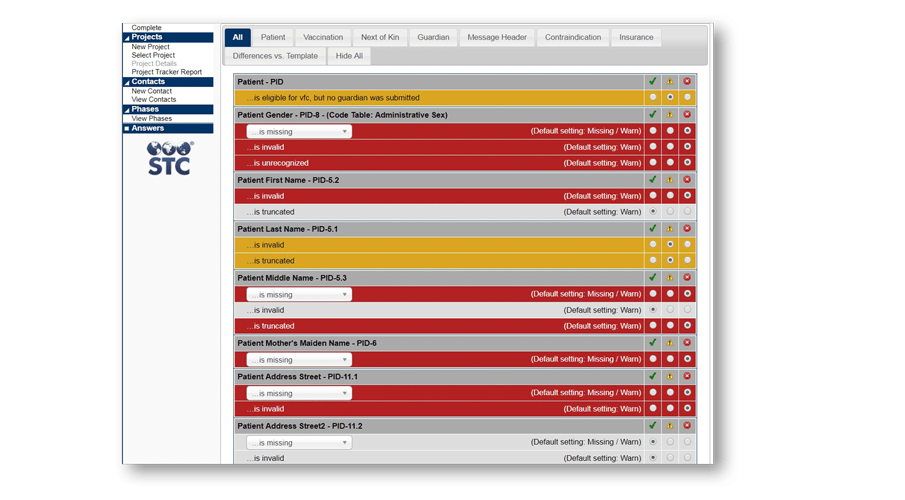The image size is (905, 500).
Task: Select accept radio for Patient Gender is invalid
Action: pos(653,147)
